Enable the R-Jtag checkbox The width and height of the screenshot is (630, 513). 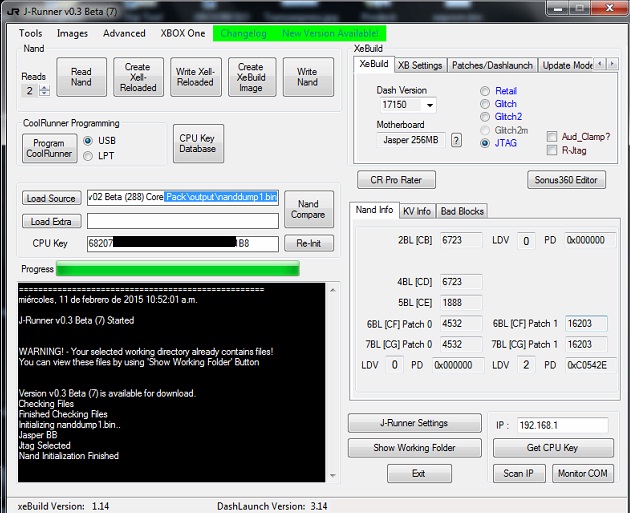point(552,151)
